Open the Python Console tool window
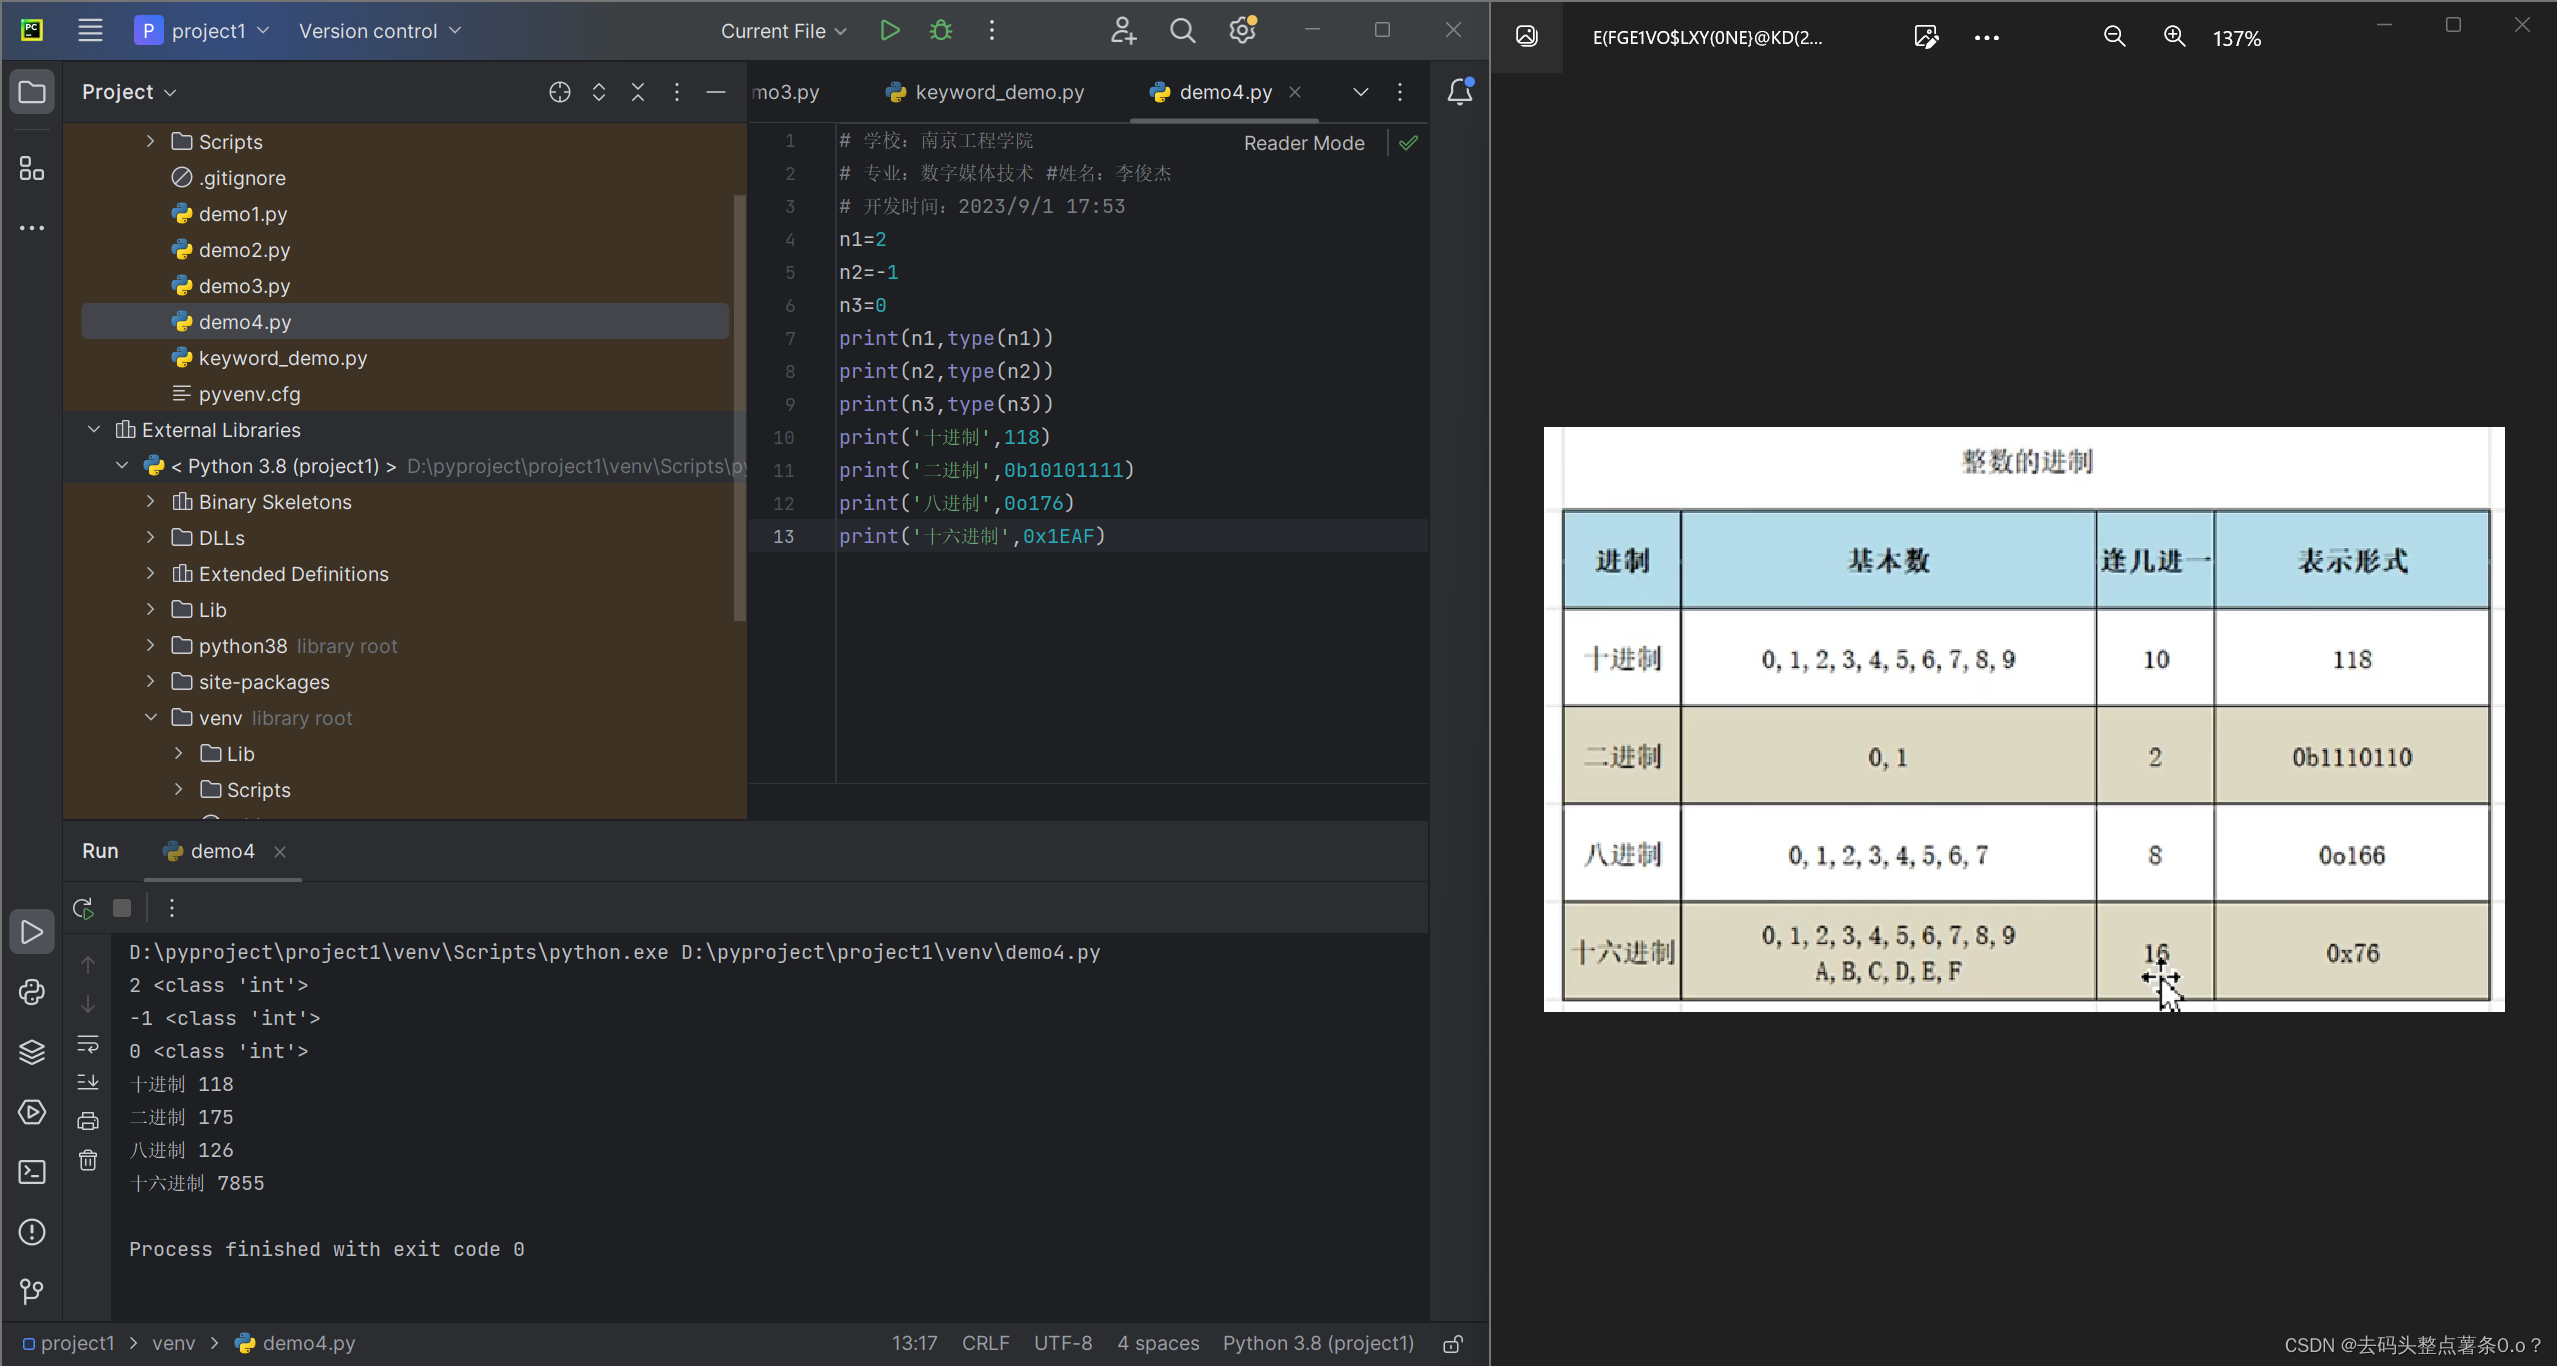This screenshot has height=1366, width=2557. click(x=32, y=992)
